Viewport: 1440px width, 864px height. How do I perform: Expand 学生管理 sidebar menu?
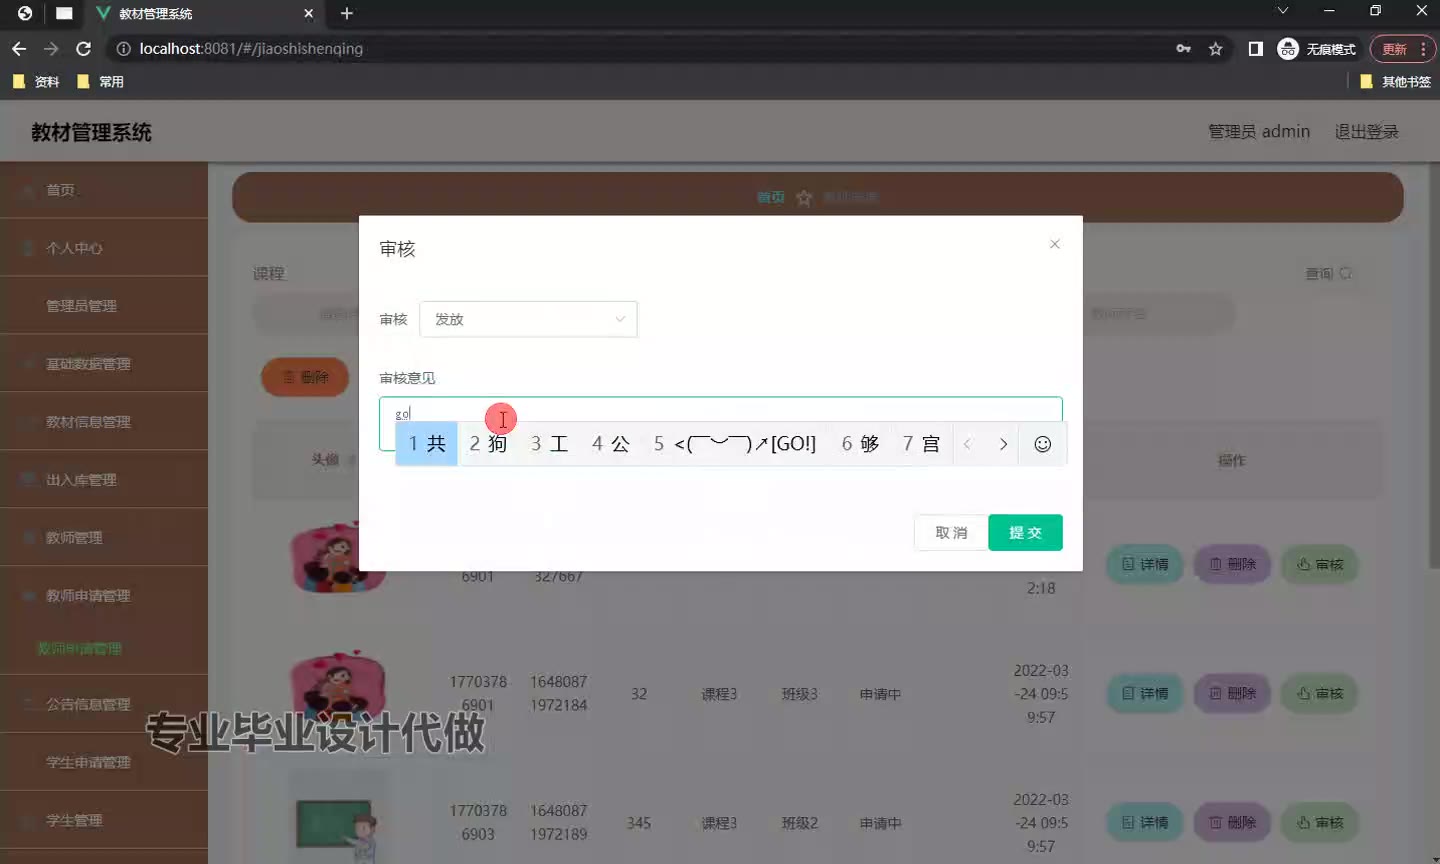tap(104, 820)
